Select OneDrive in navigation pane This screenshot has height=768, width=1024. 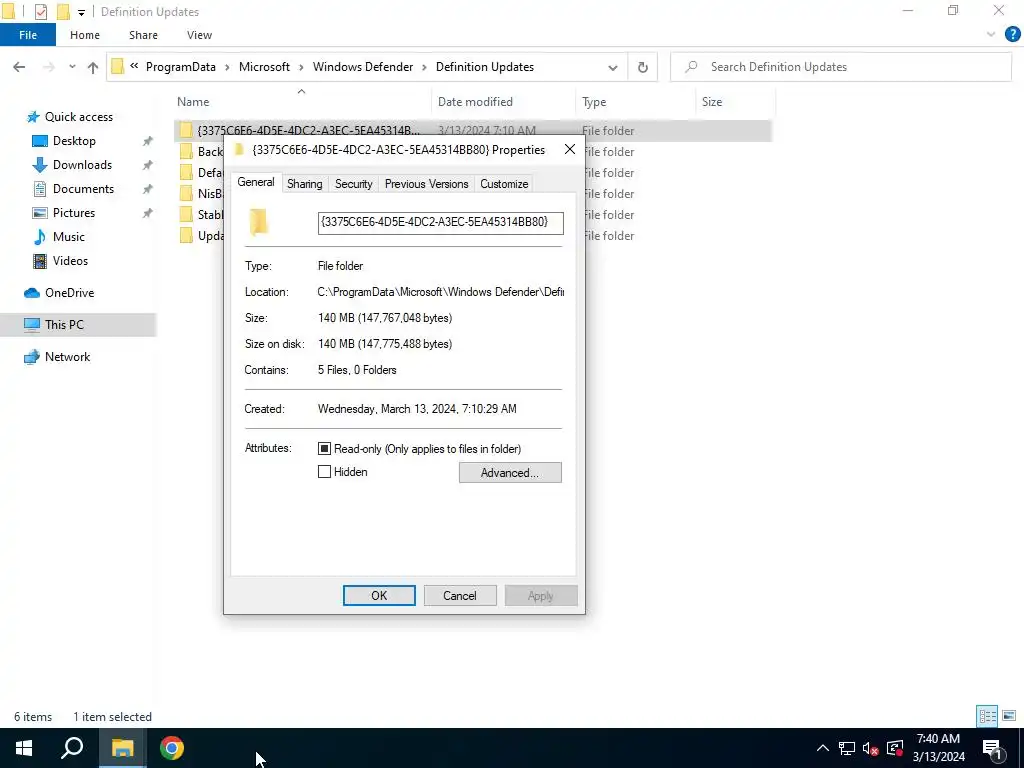[x=69, y=293]
